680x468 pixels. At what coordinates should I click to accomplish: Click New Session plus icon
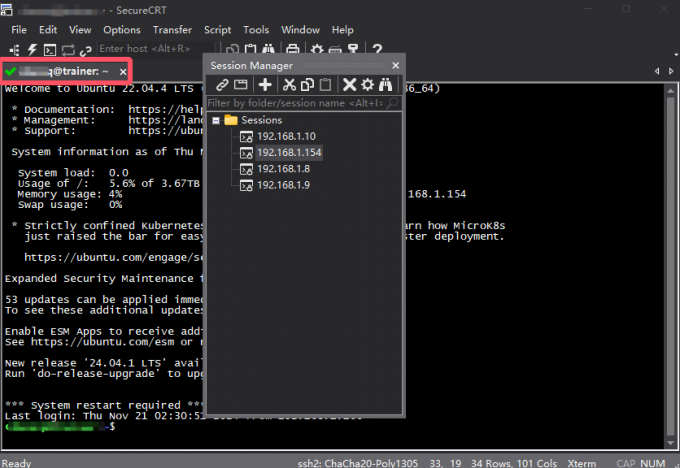pyautogui.click(x=265, y=84)
